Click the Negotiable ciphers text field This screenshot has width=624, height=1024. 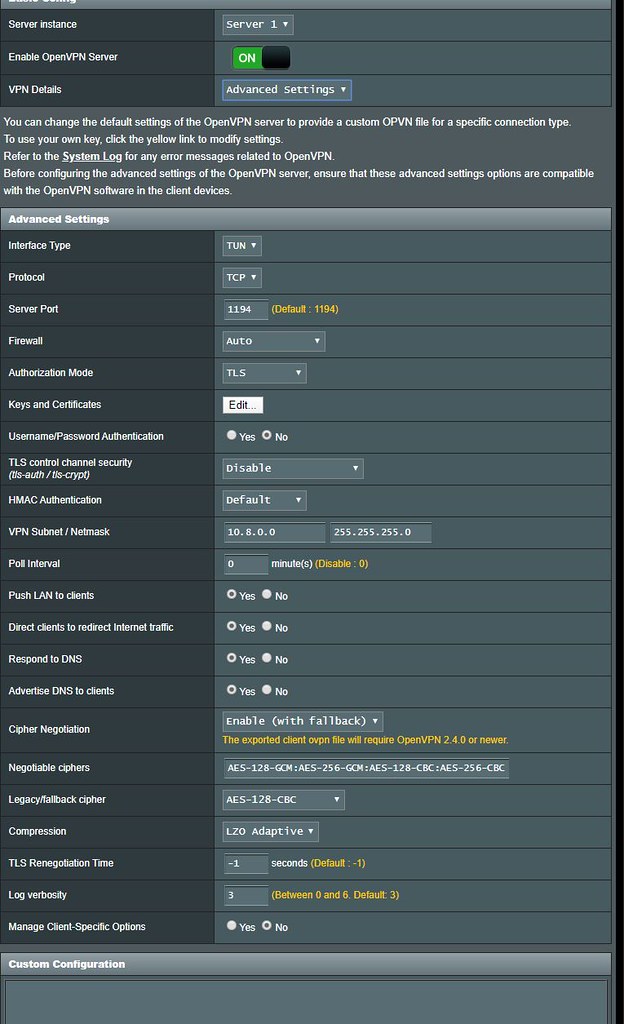[x=366, y=768]
